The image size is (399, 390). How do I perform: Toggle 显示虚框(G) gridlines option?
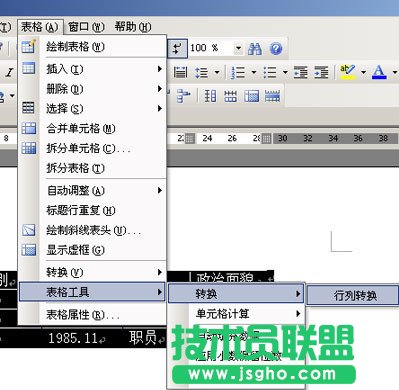[x=92, y=250]
